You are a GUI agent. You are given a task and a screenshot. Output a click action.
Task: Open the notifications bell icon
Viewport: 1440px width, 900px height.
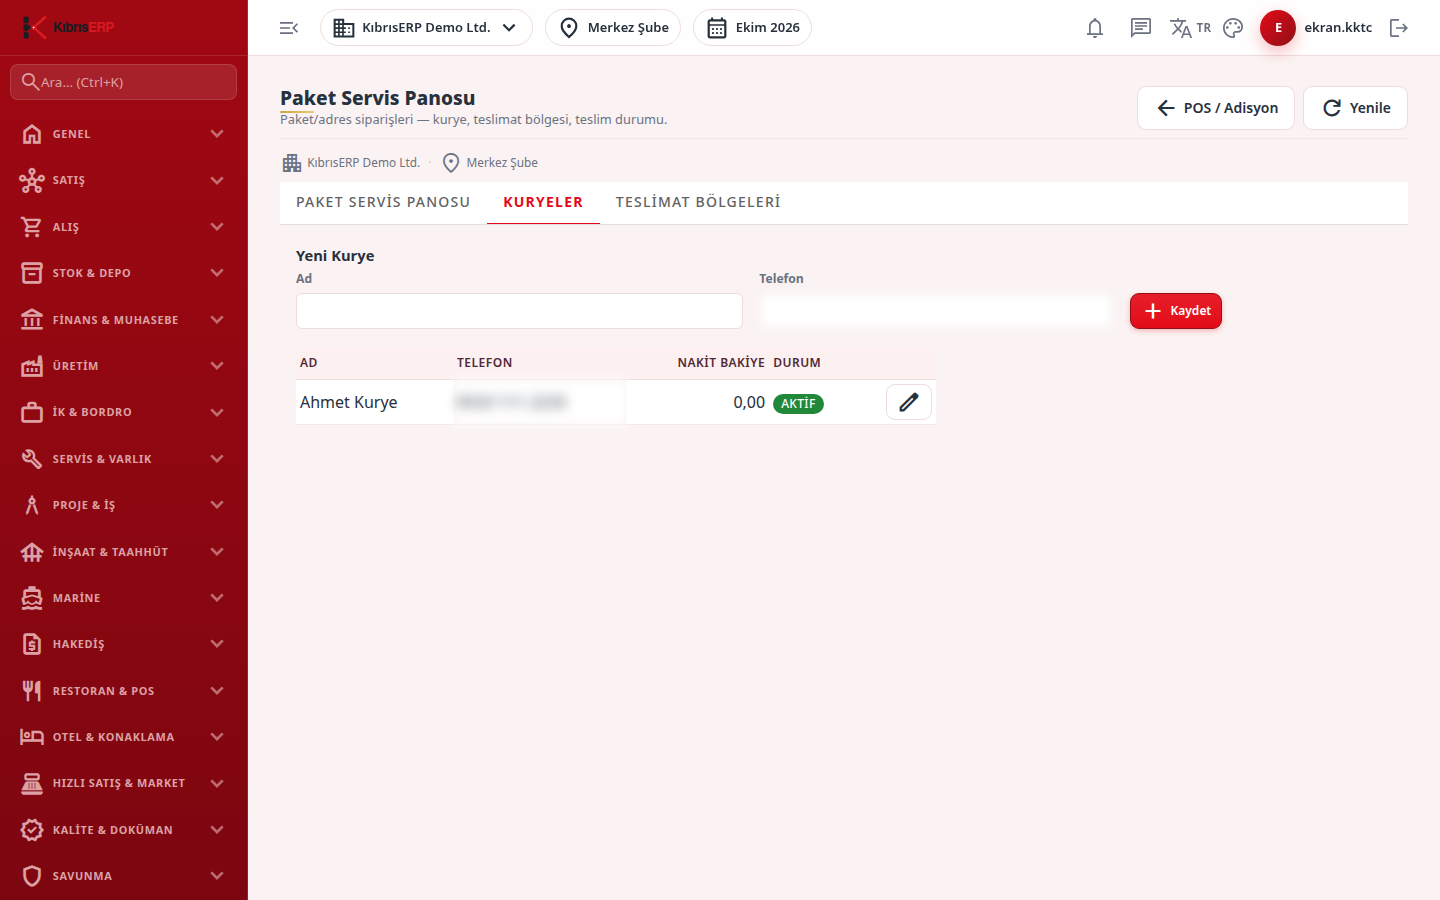[x=1095, y=28]
